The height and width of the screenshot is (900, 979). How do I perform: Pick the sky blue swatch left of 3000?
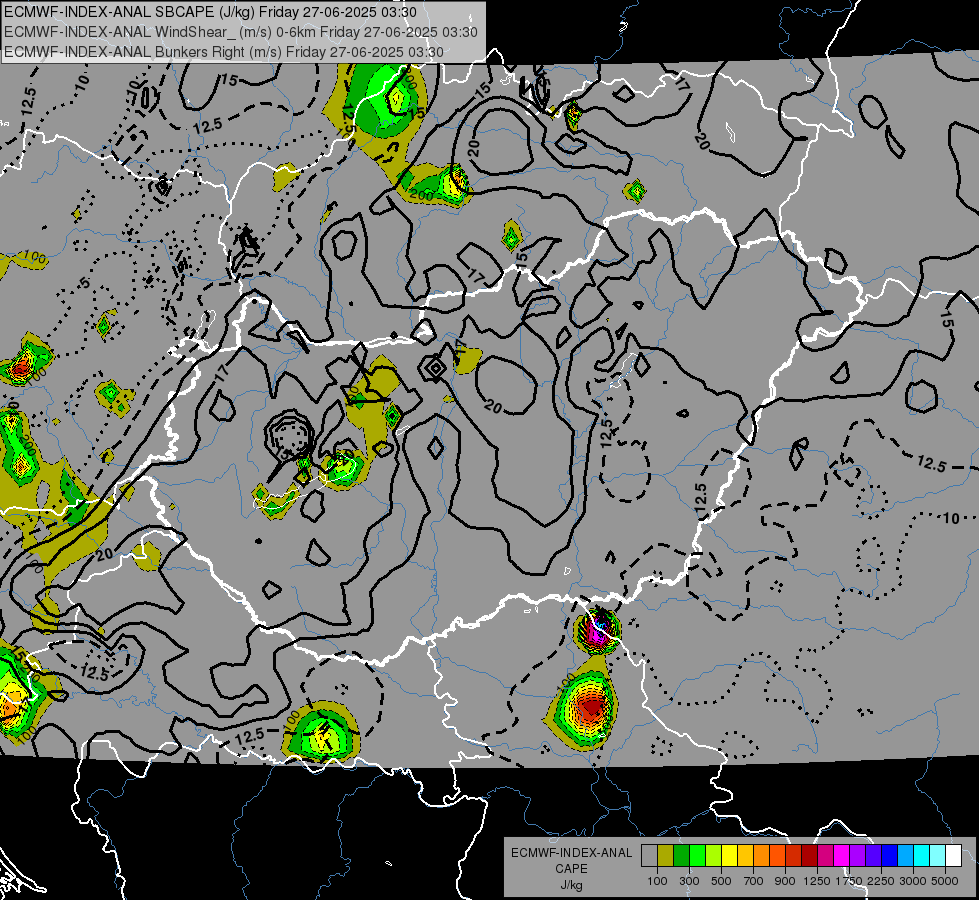tap(906, 855)
